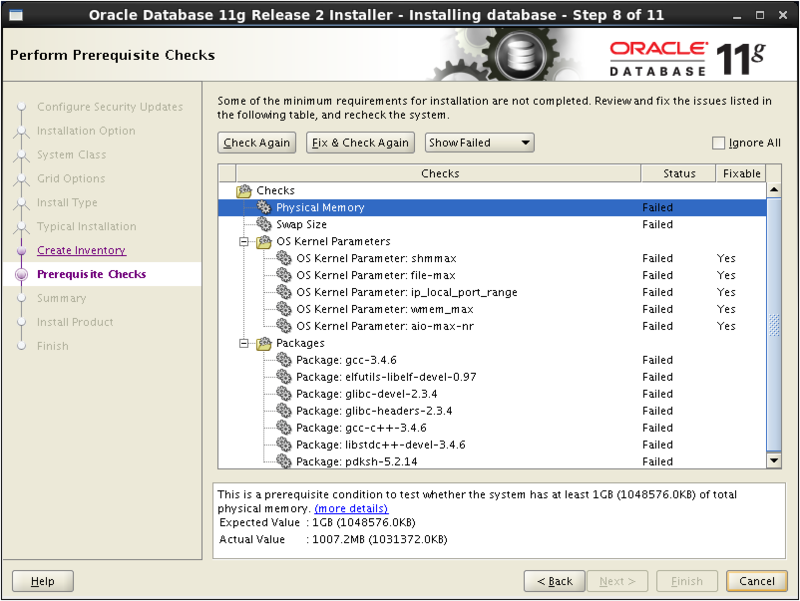Click the gear icon for shmmax parameter

(x=284, y=258)
